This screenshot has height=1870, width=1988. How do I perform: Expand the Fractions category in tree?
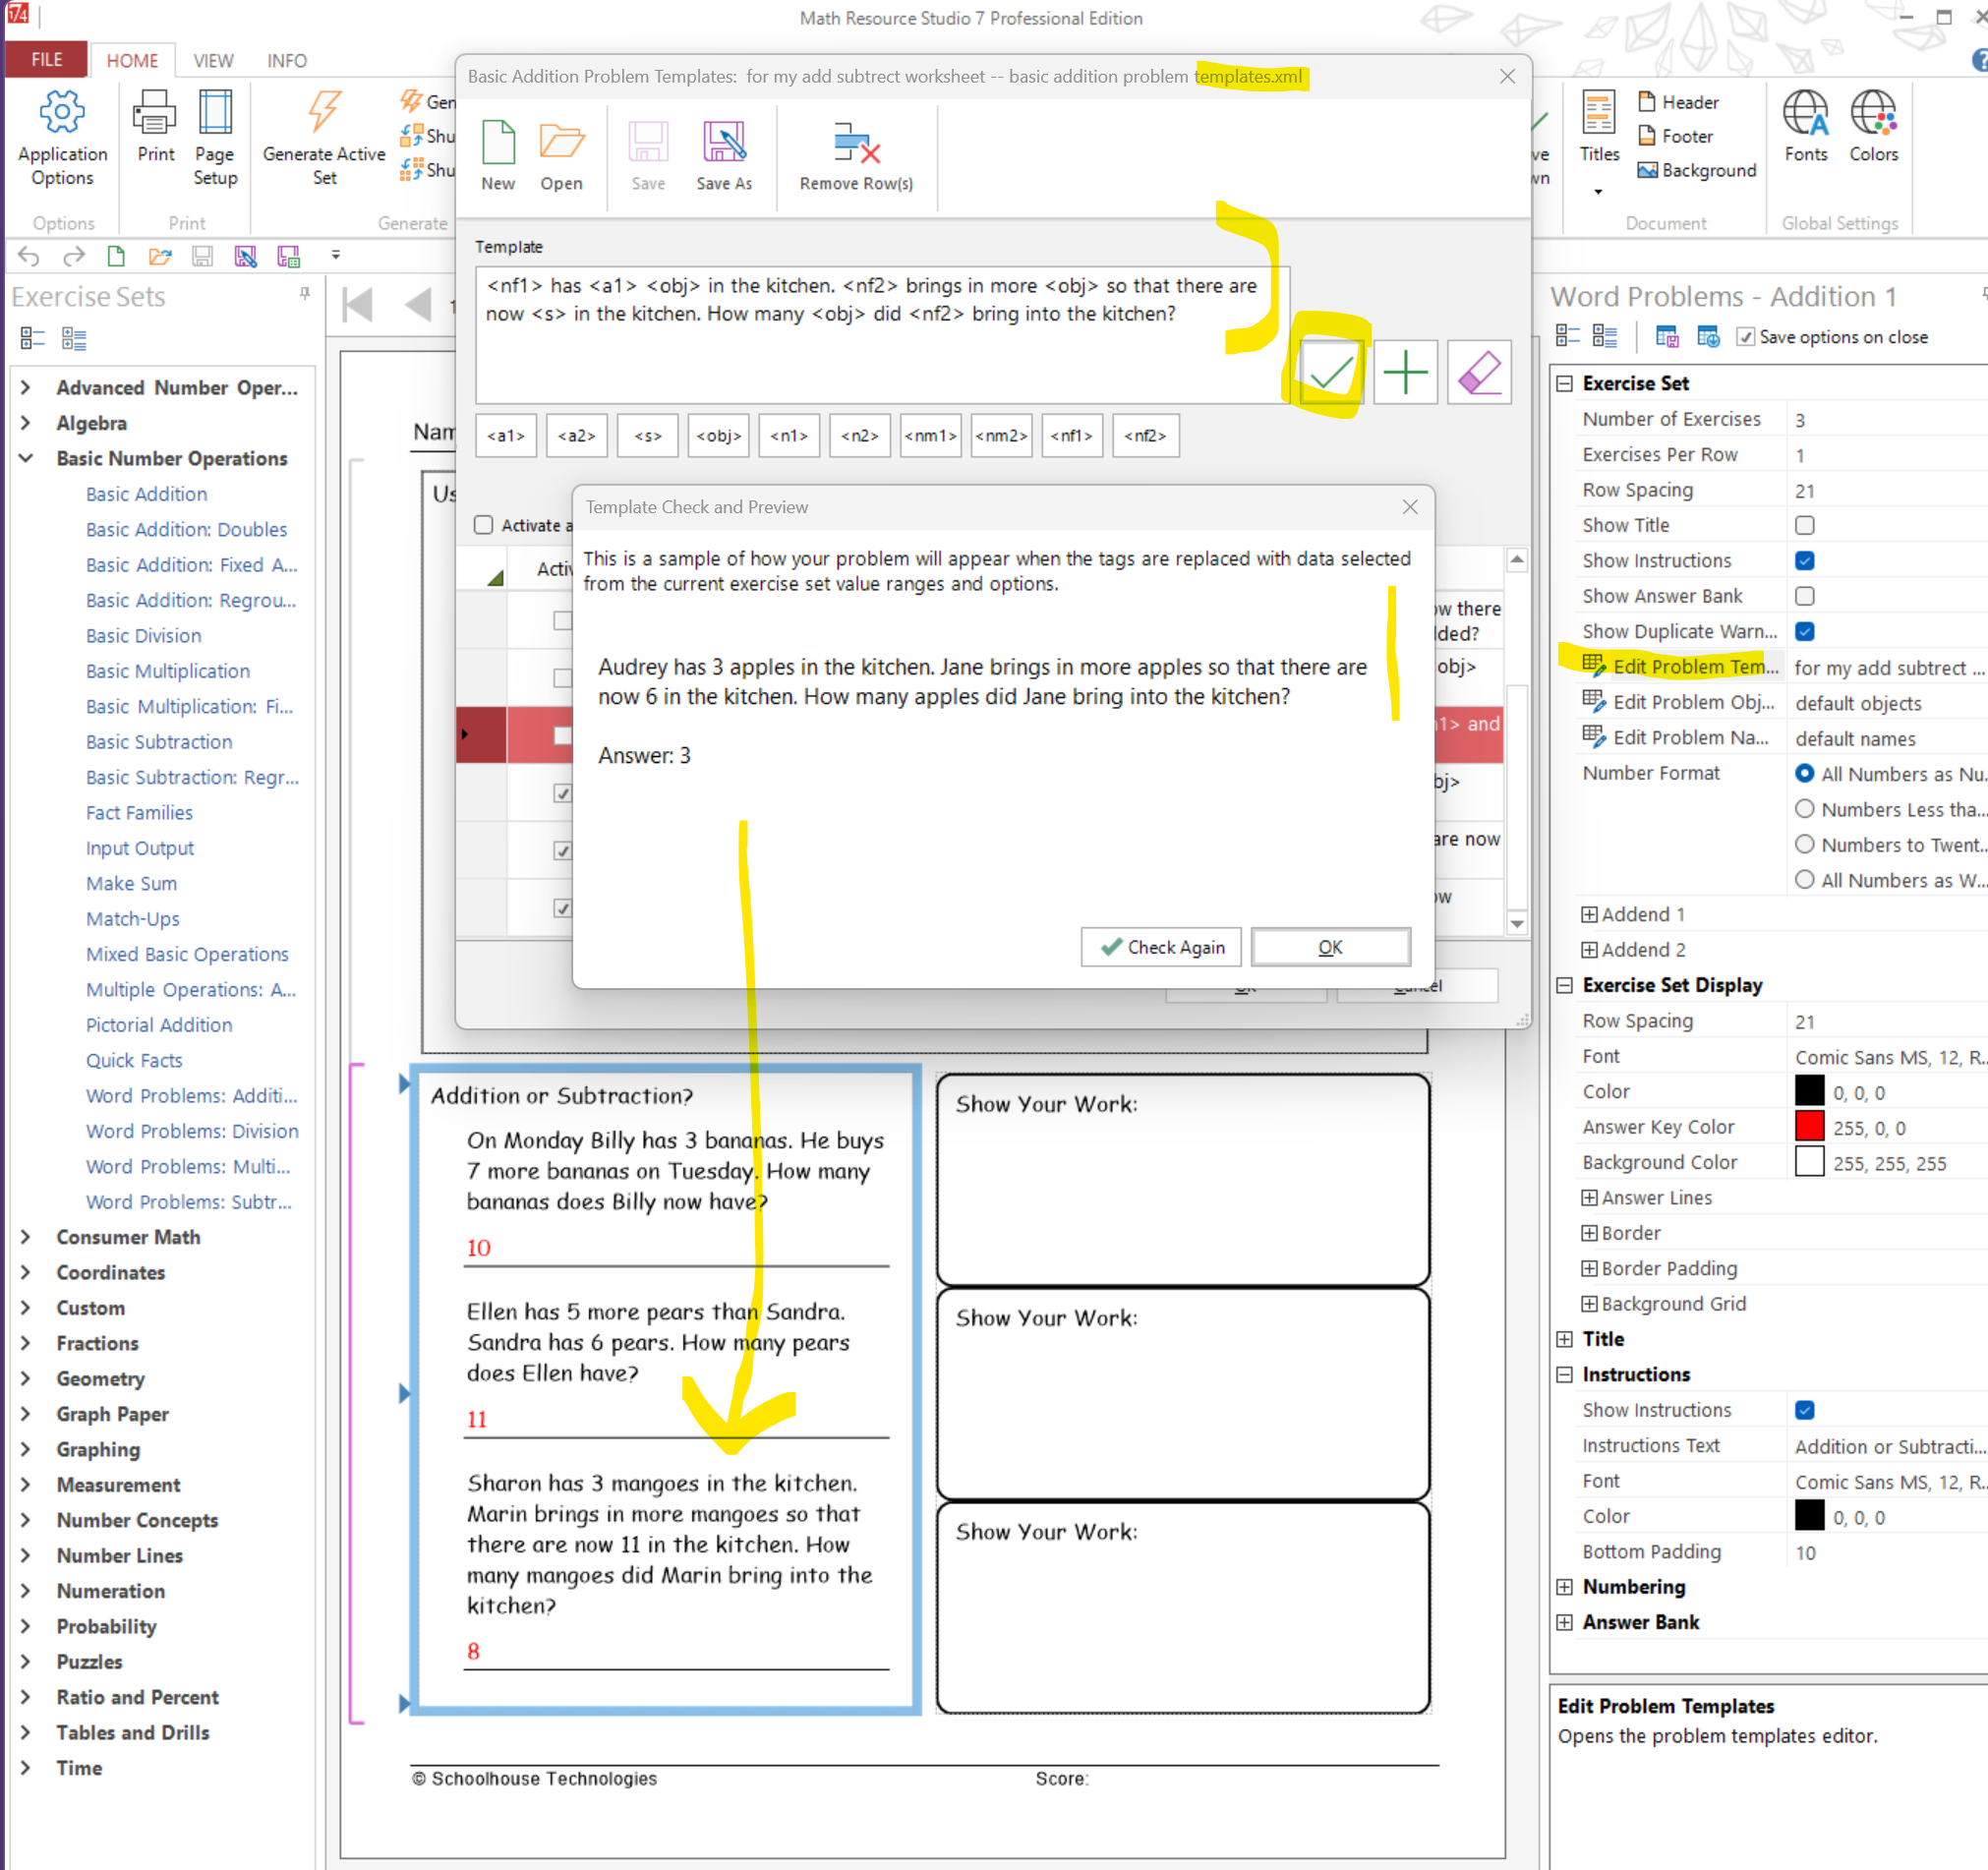[x=26, y=1343]
